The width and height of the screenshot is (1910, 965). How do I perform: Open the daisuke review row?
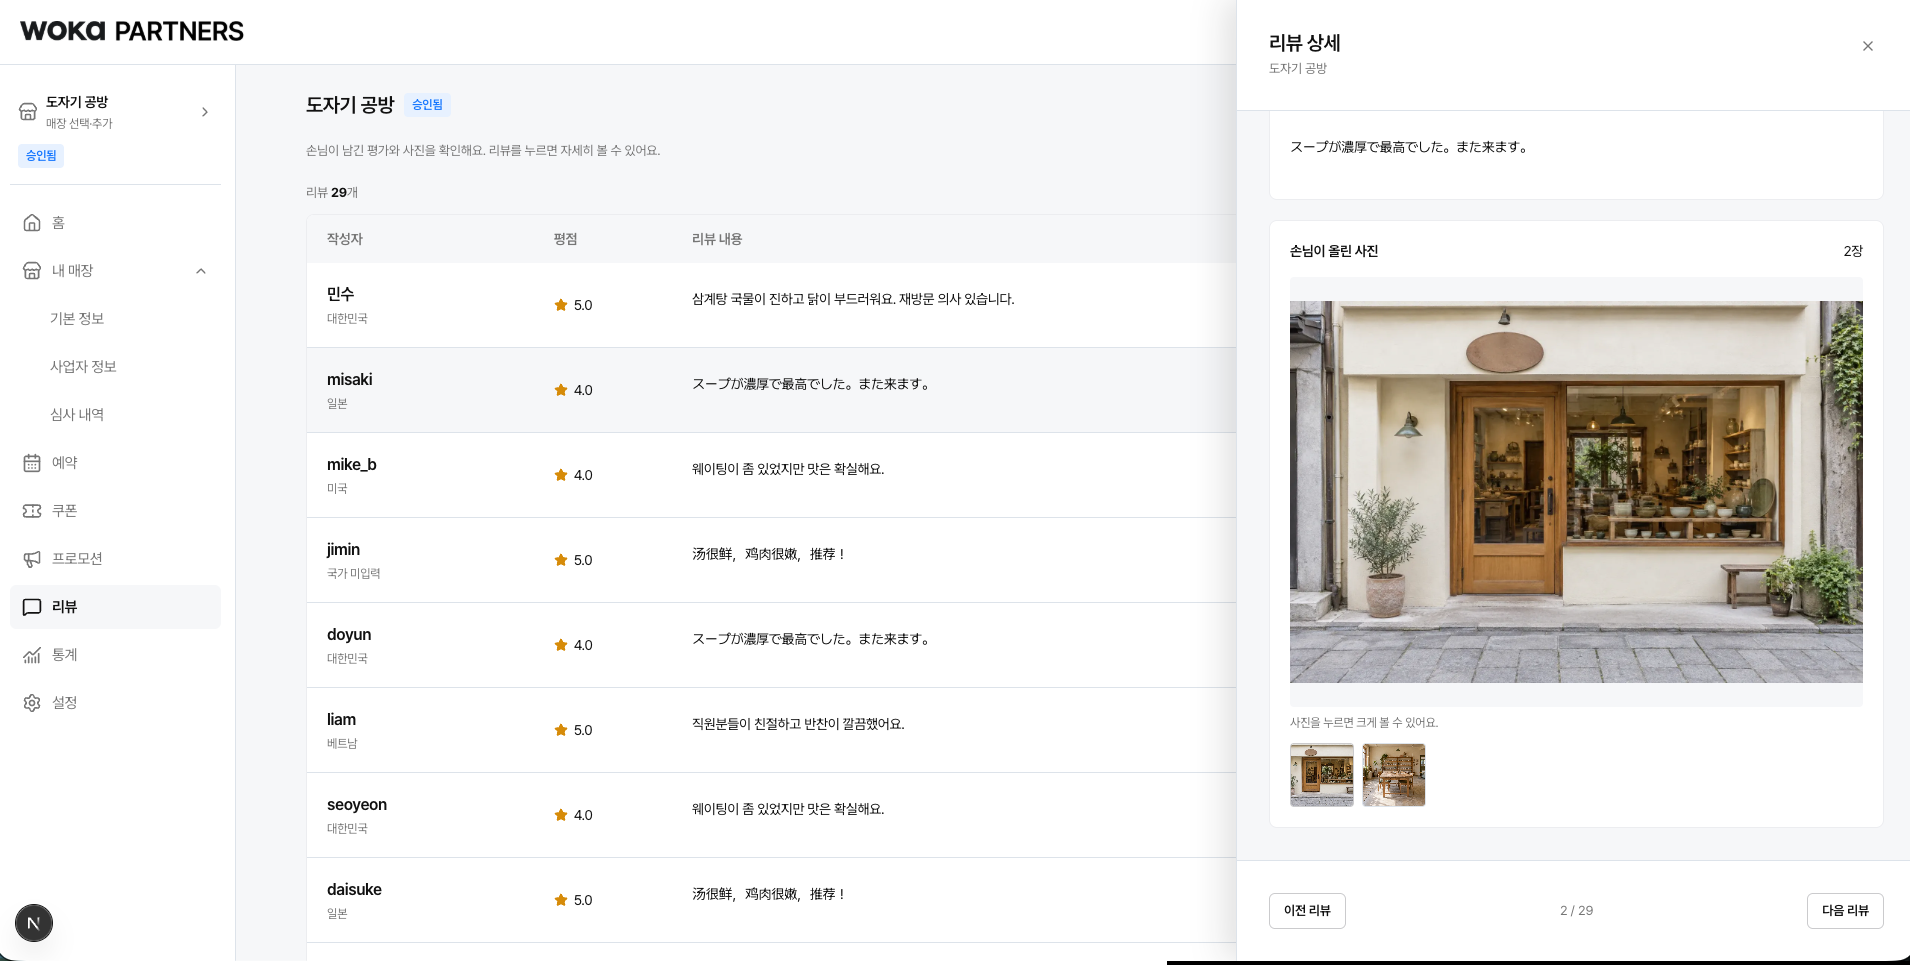[x=771, y=900]
